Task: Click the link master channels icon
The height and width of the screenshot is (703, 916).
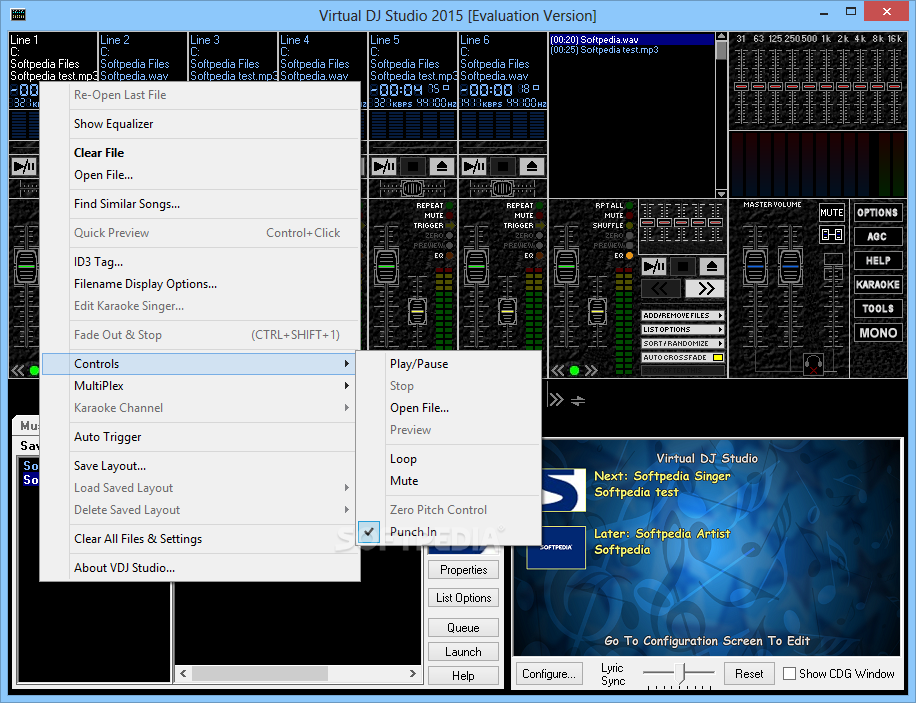Action: pos(831,234)
